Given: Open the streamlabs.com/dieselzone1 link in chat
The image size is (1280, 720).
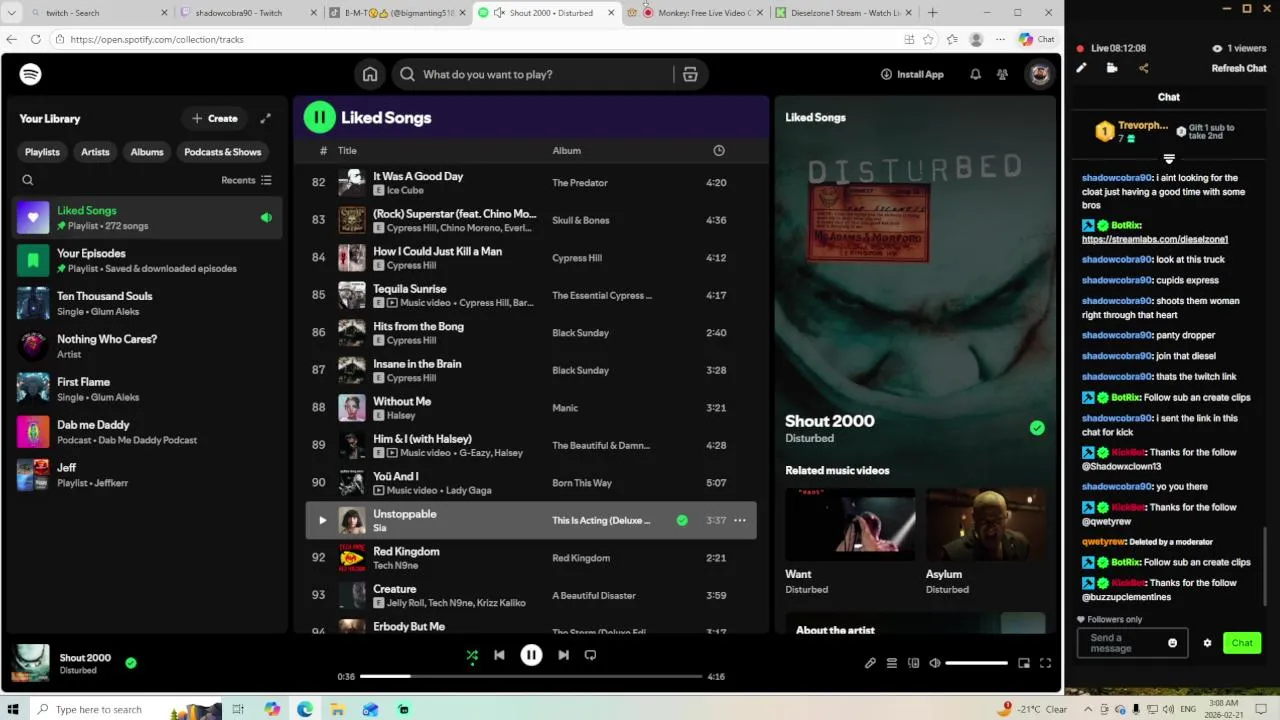Looking at the screenshot, I should pos(1155,239).
